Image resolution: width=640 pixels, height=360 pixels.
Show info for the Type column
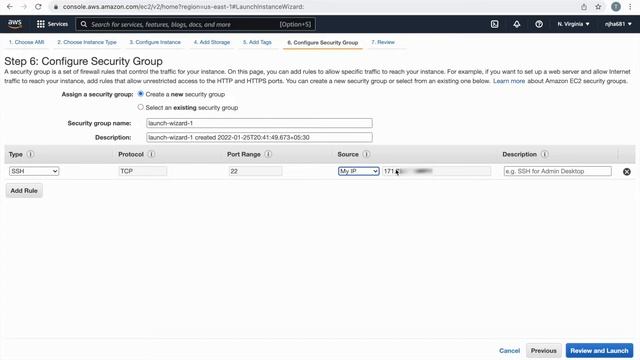[30, 154]
